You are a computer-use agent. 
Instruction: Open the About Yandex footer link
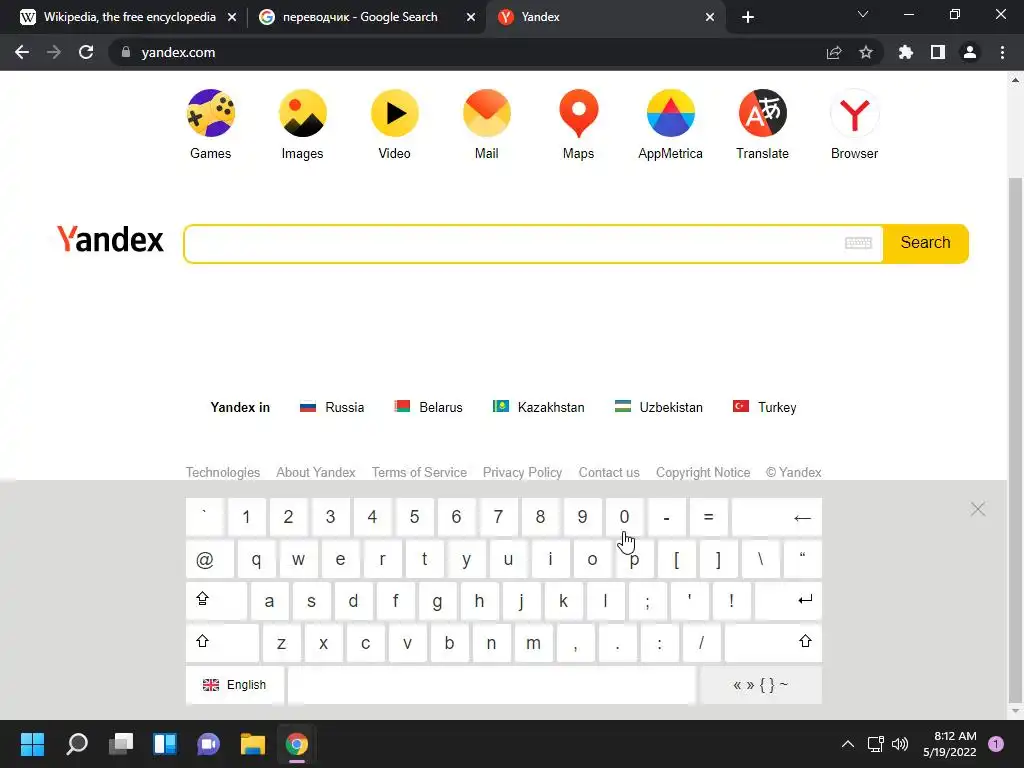(315, 472)
